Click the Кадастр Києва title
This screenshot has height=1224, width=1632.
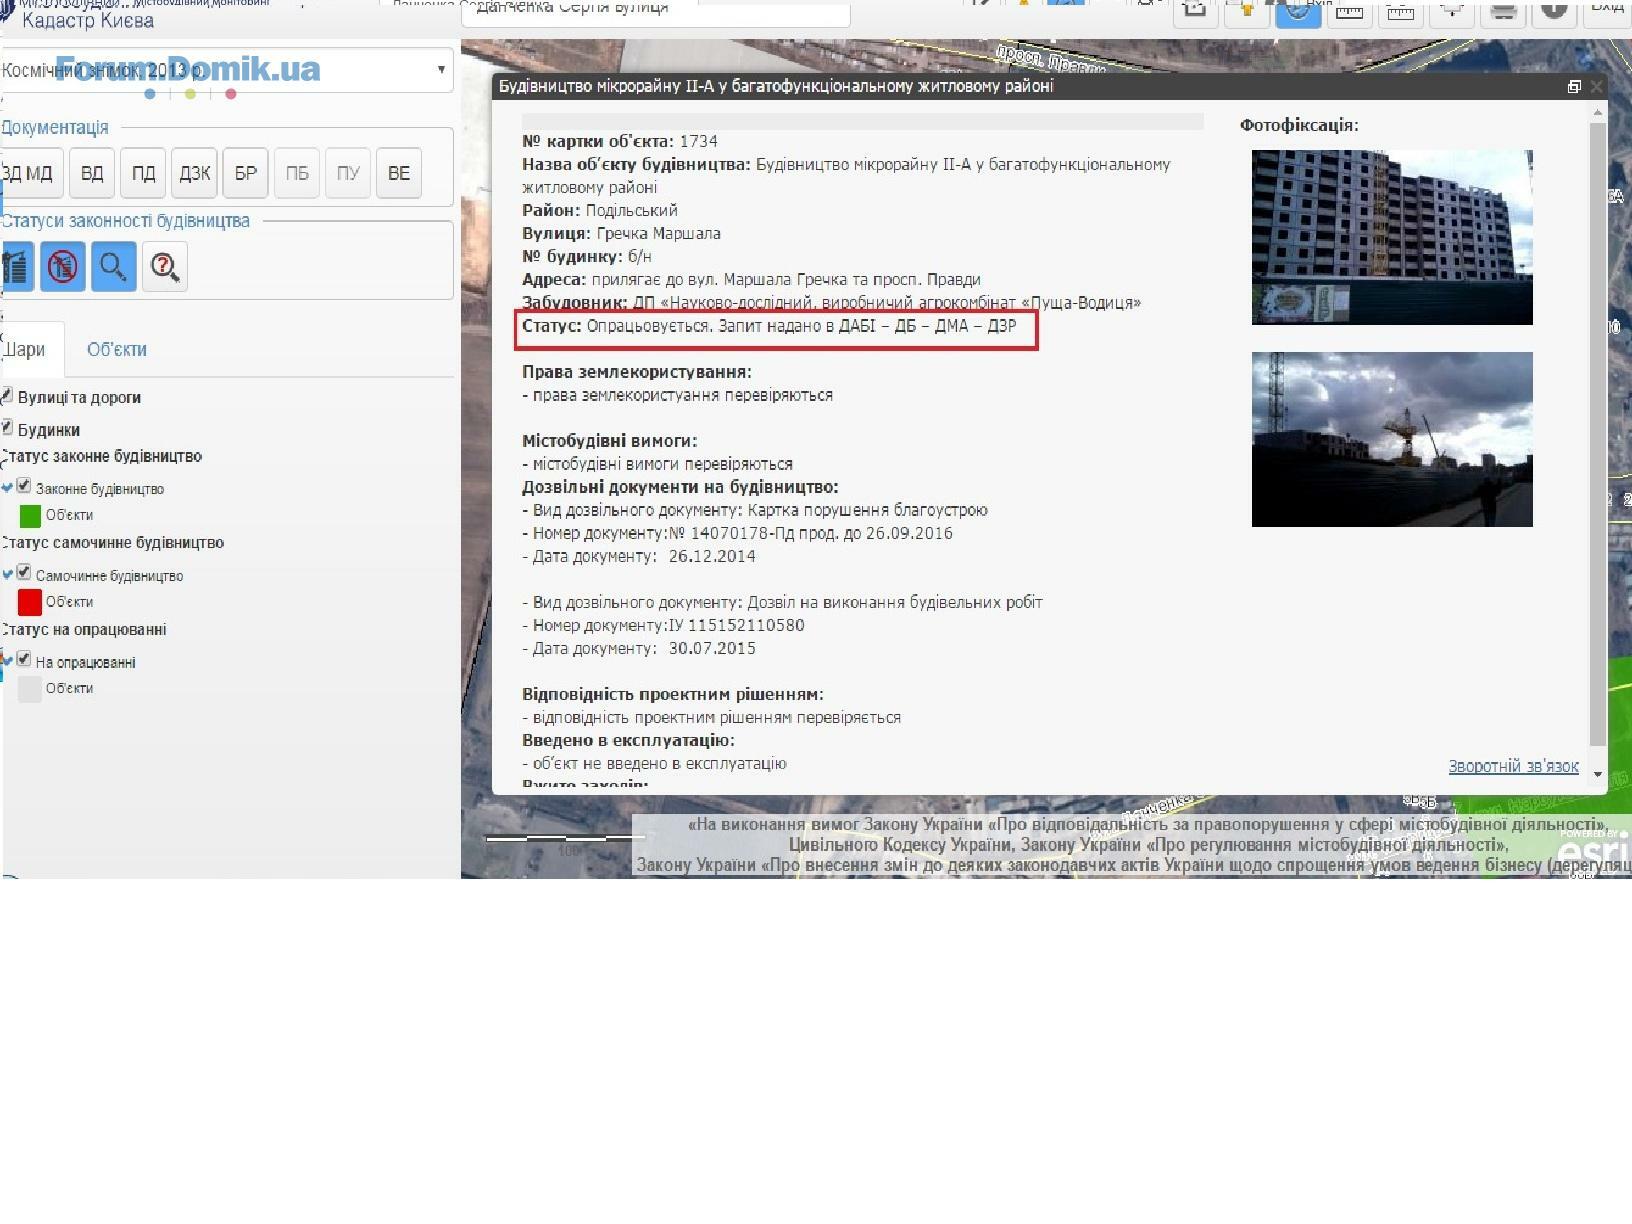point(88,20)
